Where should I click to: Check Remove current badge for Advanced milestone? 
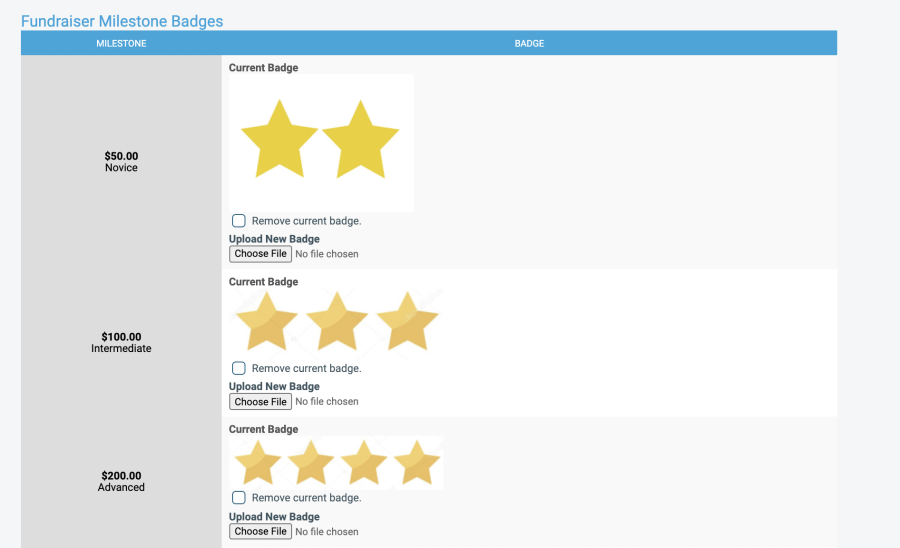point(239,498)
